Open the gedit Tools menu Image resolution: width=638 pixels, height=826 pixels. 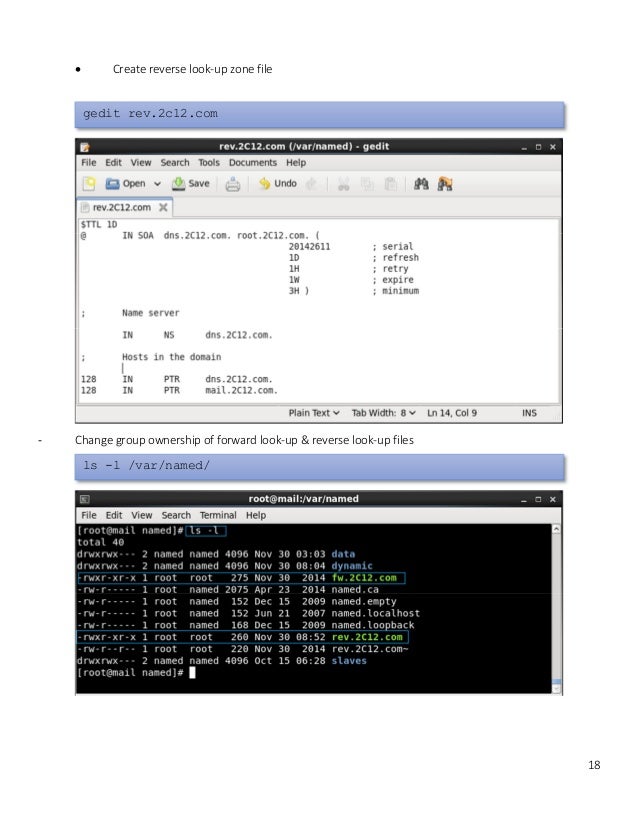pos(209,163)
